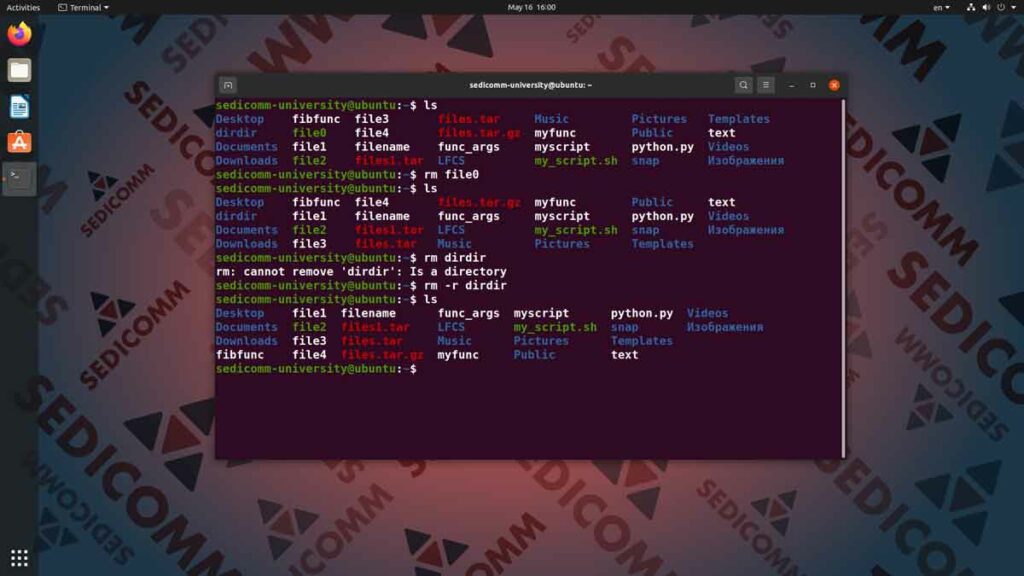
Task: Click 'filename' in the last ls listing
Action: point(368,313)
